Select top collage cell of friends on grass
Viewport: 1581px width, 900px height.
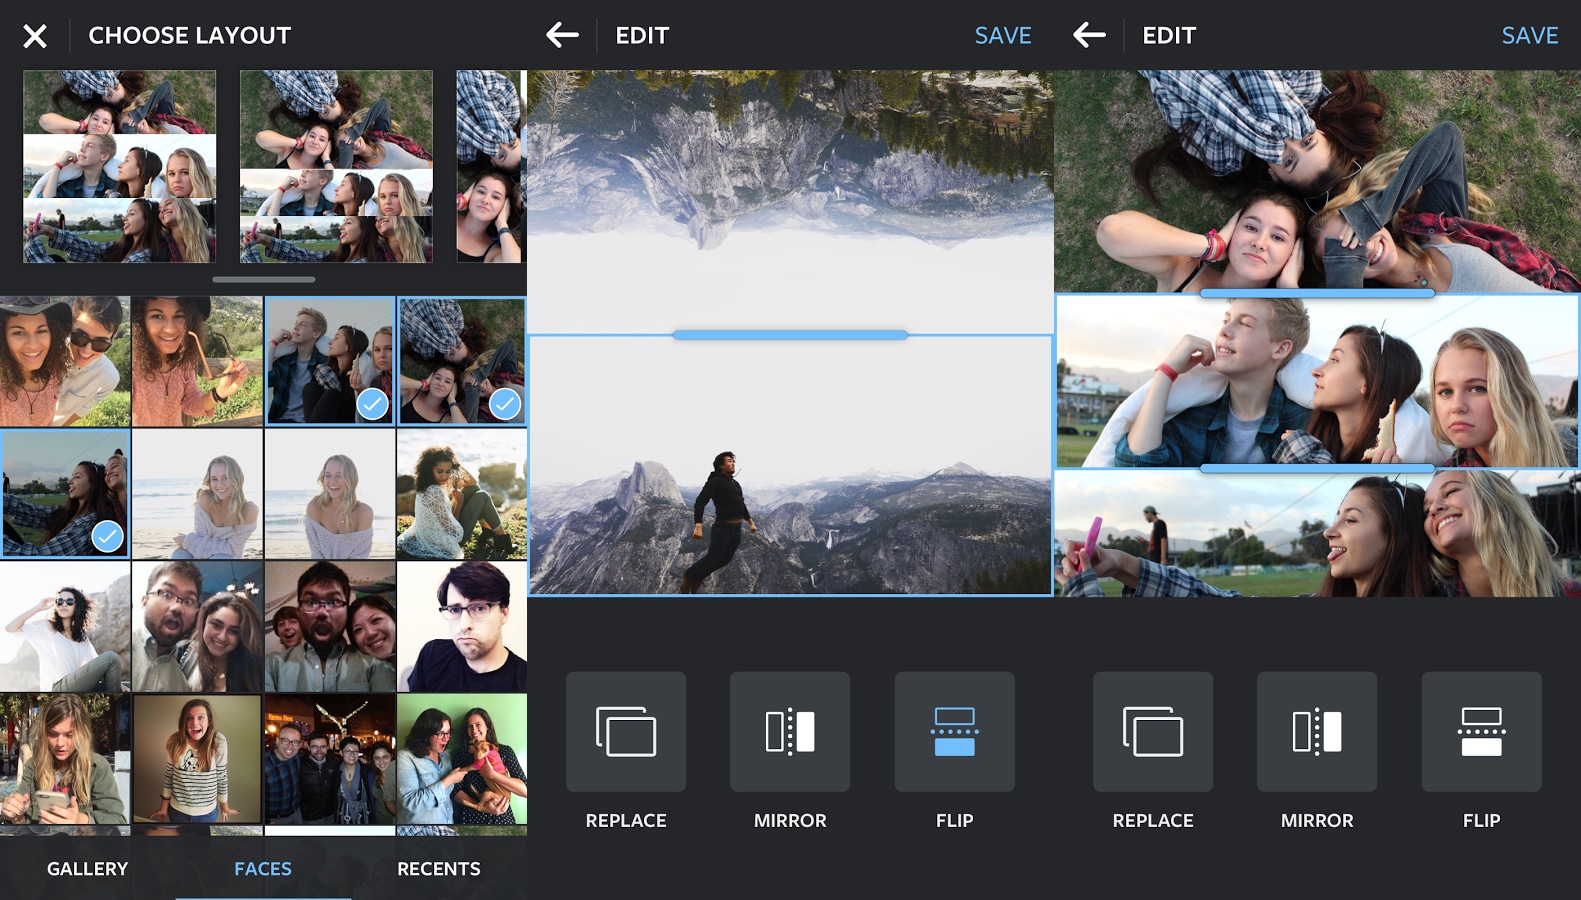pos(1317,181)
